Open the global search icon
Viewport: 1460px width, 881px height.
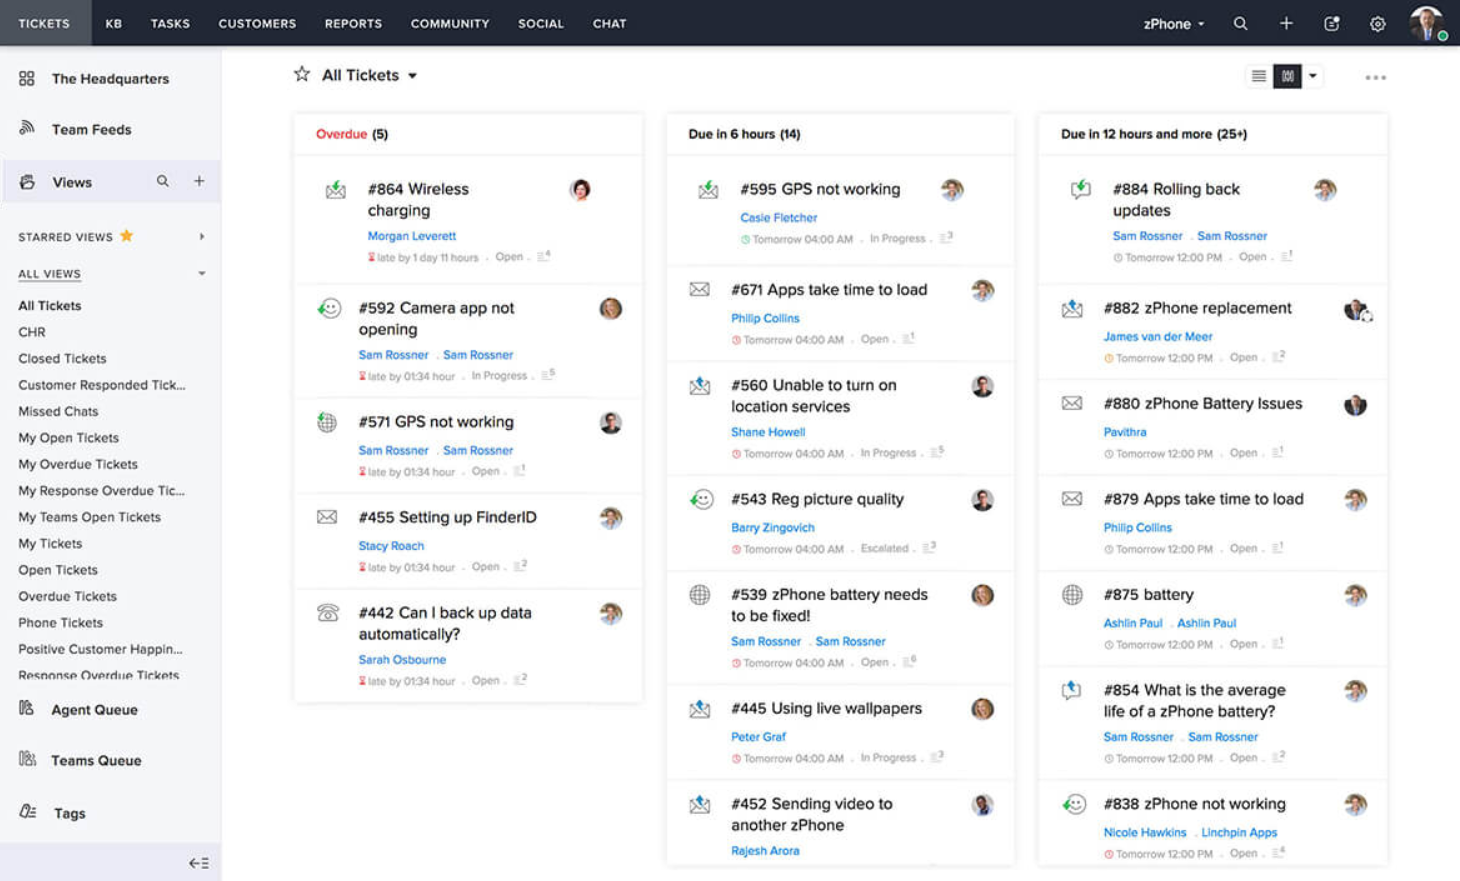click(1240, 23)
